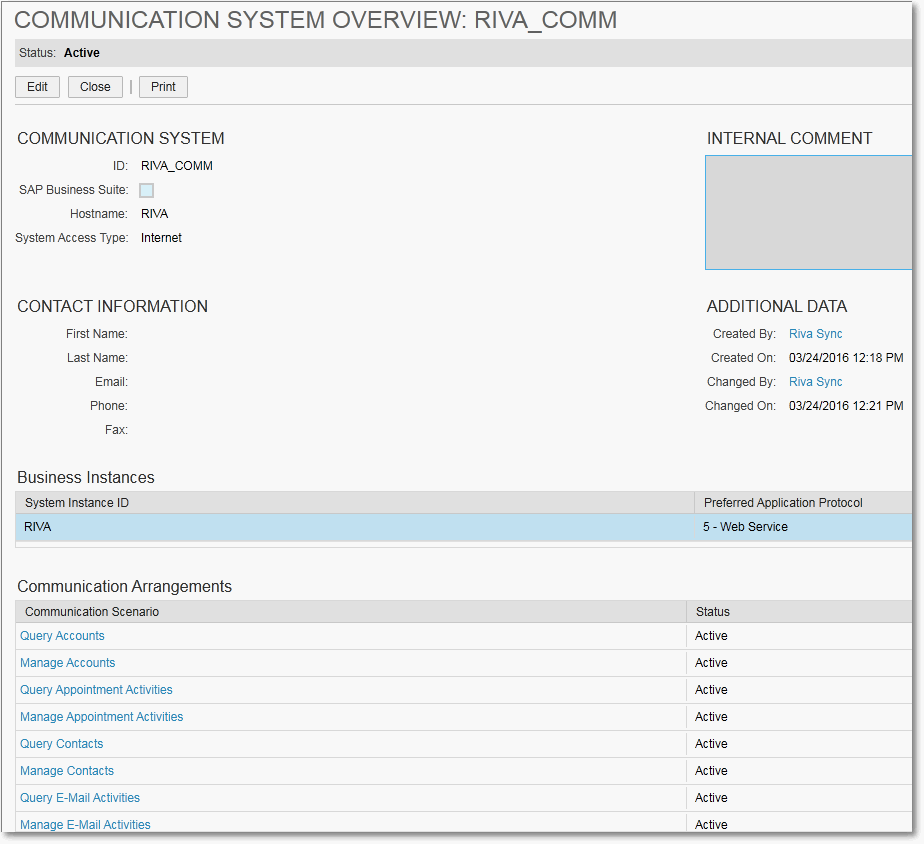Image resolution: width=924 pixels, height=844 pixels.
Task: Click the Communication Scenario column header
Action: click(x=92, y=611)
